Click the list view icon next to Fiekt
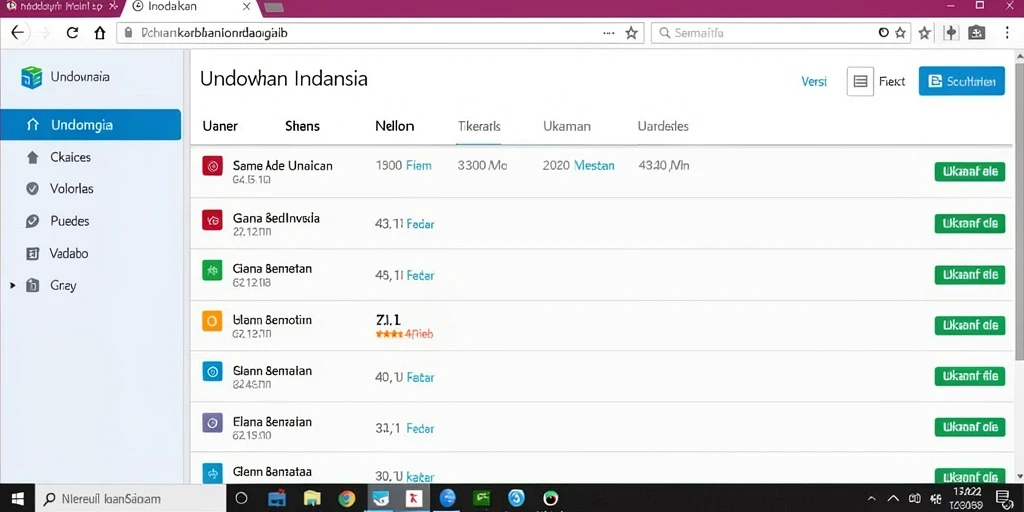The width and height of the screenshot is (1024, 512). [x=860, y=82]
